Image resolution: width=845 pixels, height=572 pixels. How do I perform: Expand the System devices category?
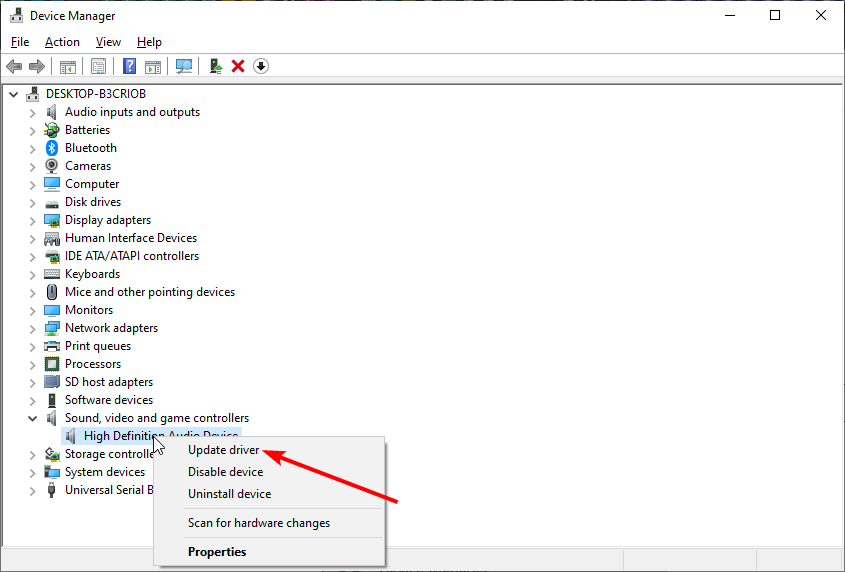[x=32, y=473]
